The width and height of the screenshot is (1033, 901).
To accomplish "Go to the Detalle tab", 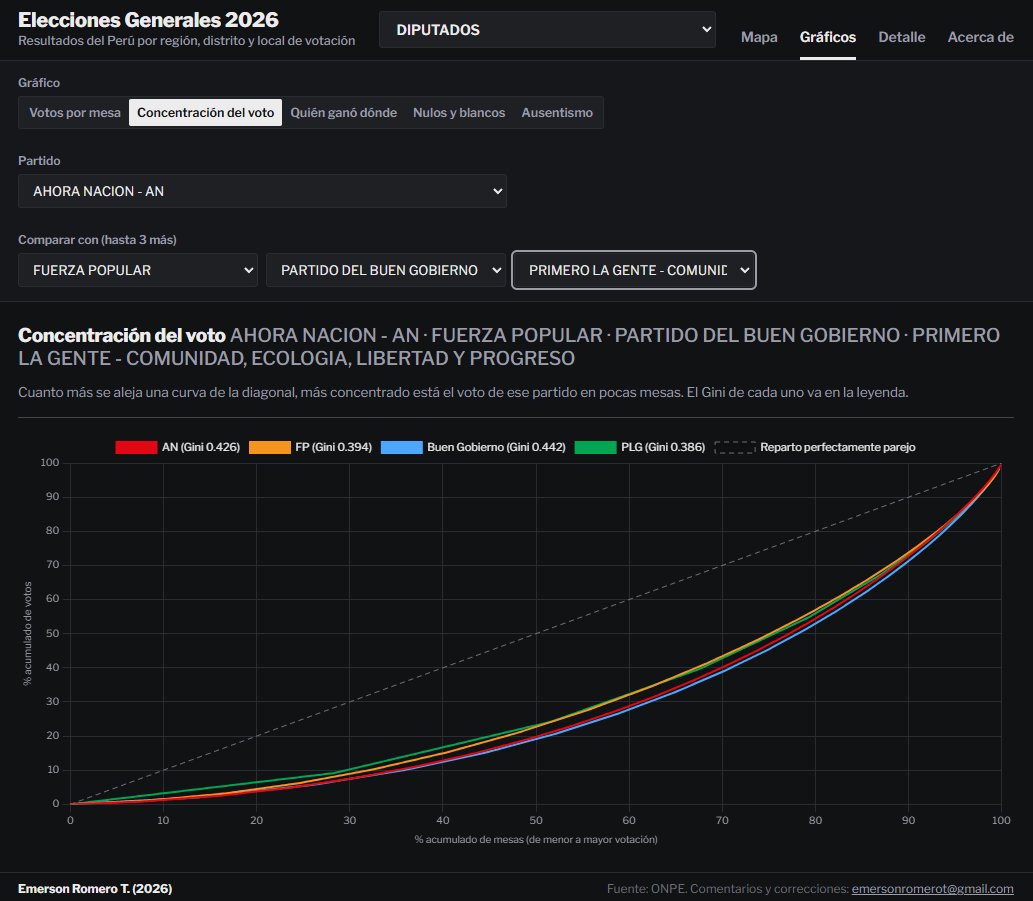I will coord(901,37).
